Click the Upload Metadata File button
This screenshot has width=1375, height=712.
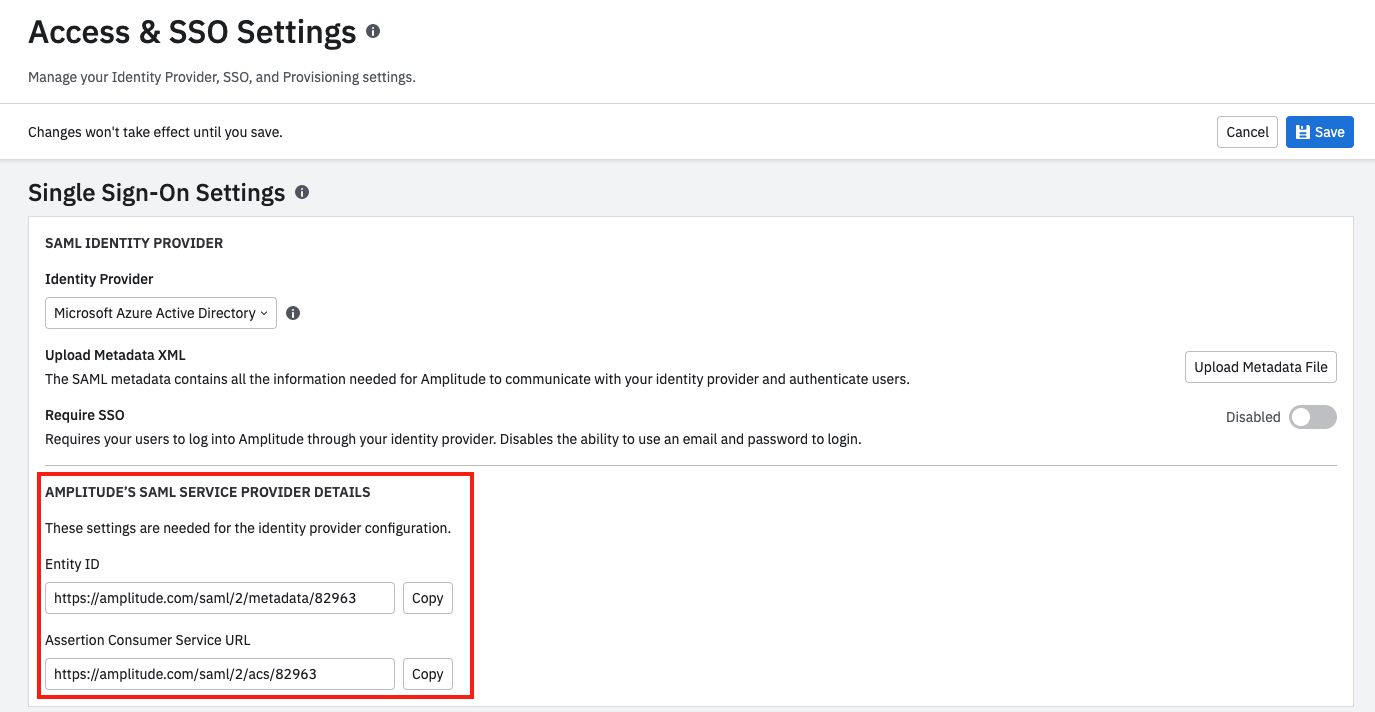point(1260,367)
